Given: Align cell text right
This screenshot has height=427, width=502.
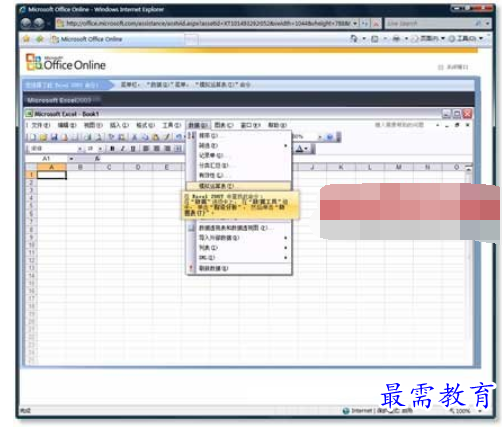Looking at the screenshot, I should [x=168, y=149].
